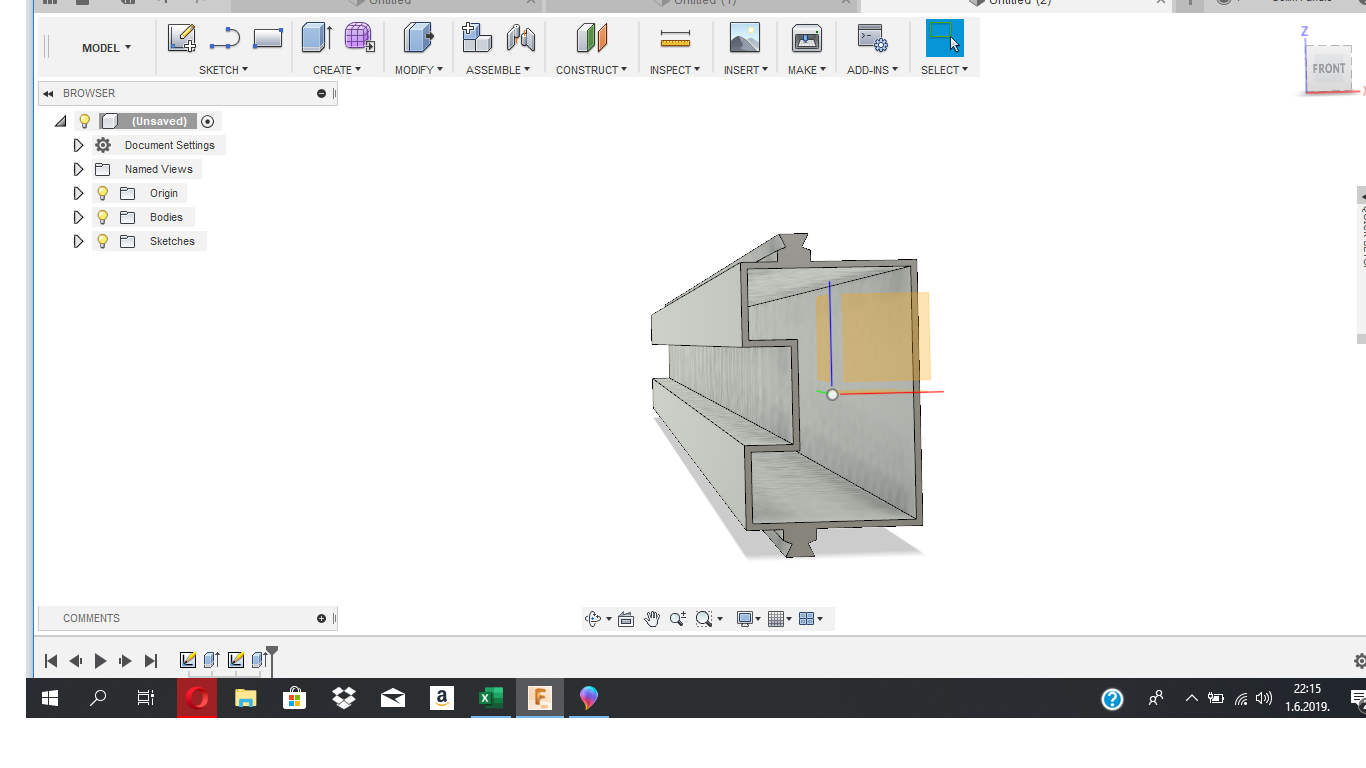Click the first sketch feature in timeline
This screenshot has width=1366, height=768.
click(x=187, y=660)
